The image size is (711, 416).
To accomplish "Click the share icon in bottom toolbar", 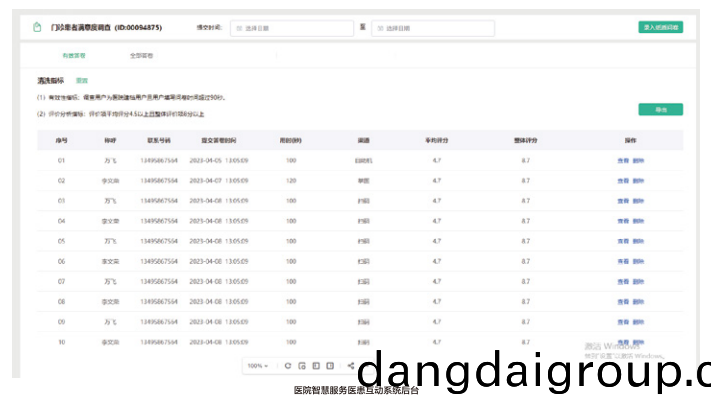I will pos(351,366).
